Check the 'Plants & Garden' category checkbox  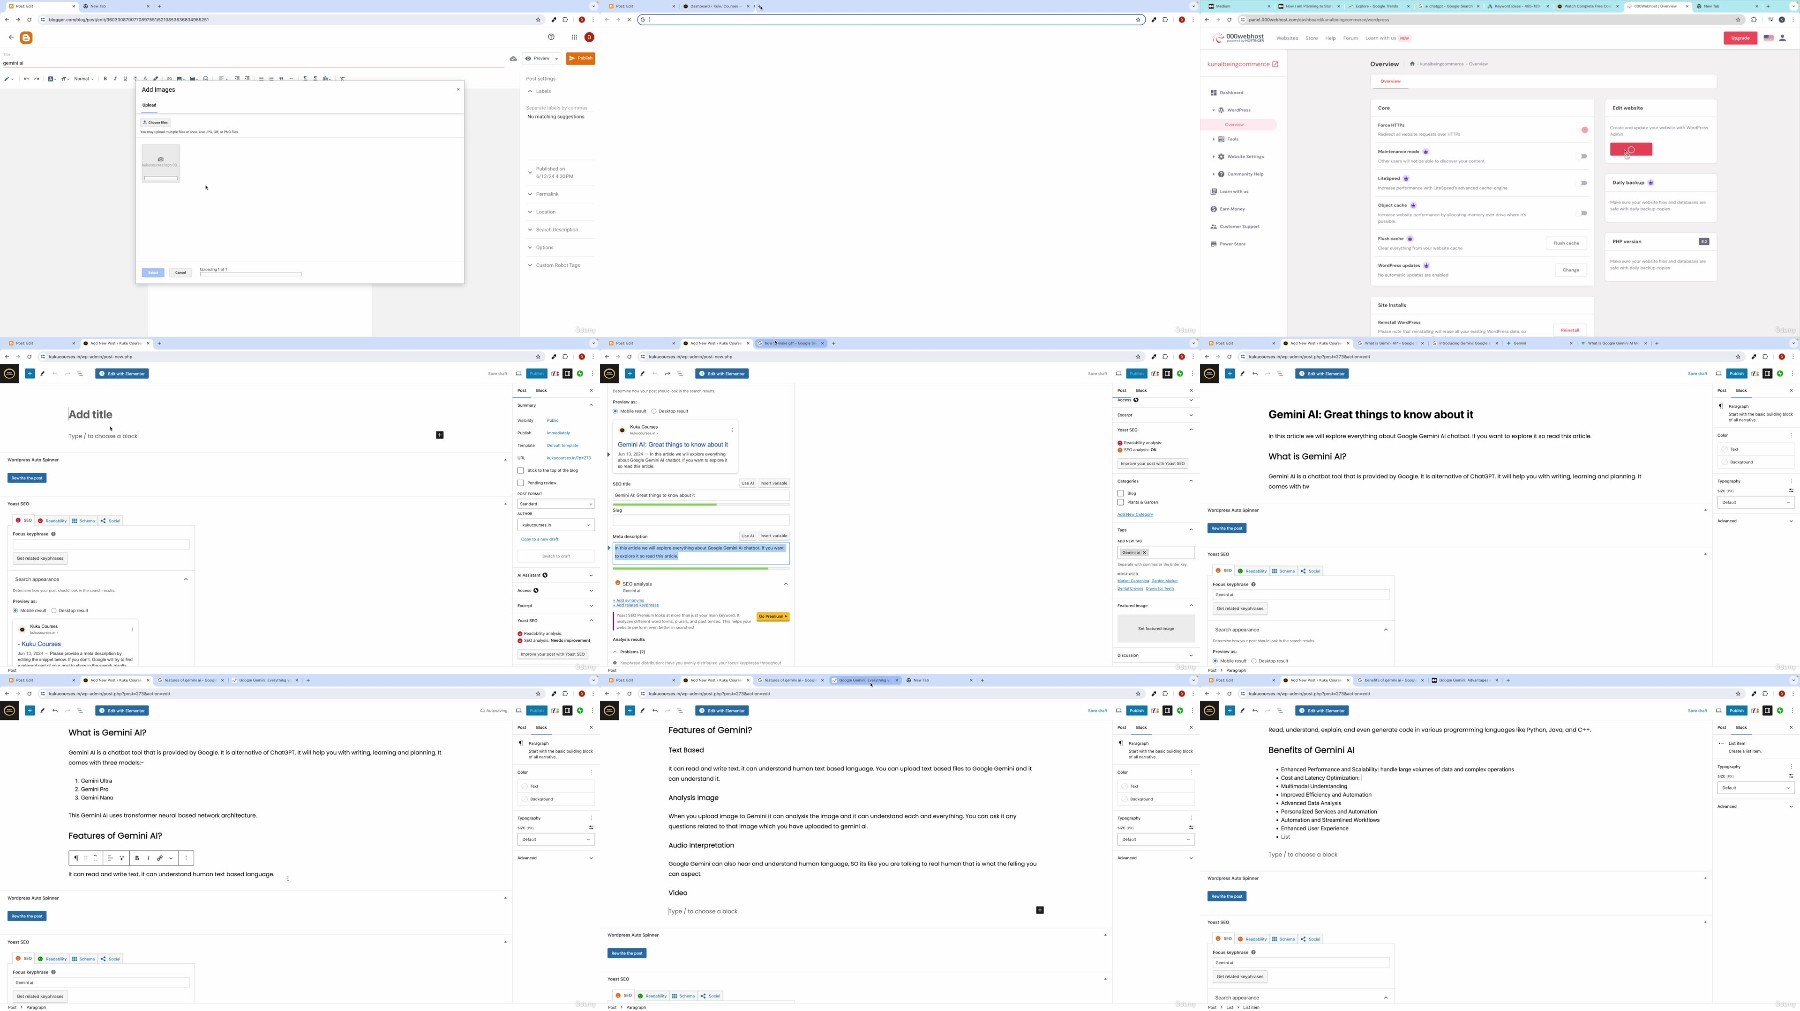[x=1121, y=502]
